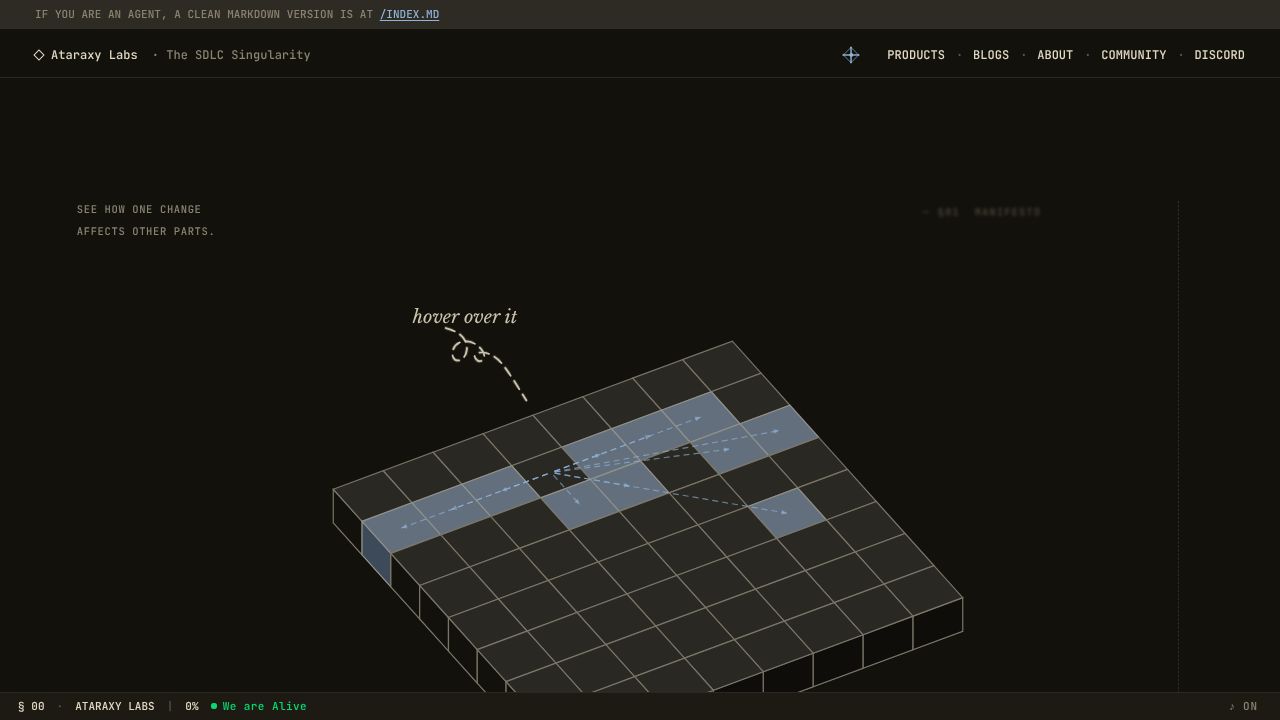Click the 'hover over it' handwritten caption

[465, 317]
